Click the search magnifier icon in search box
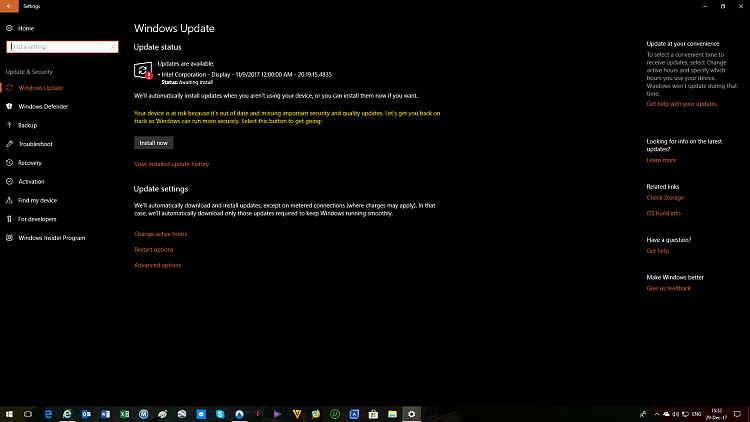This screenshot has width=750, height=422. 113,47
